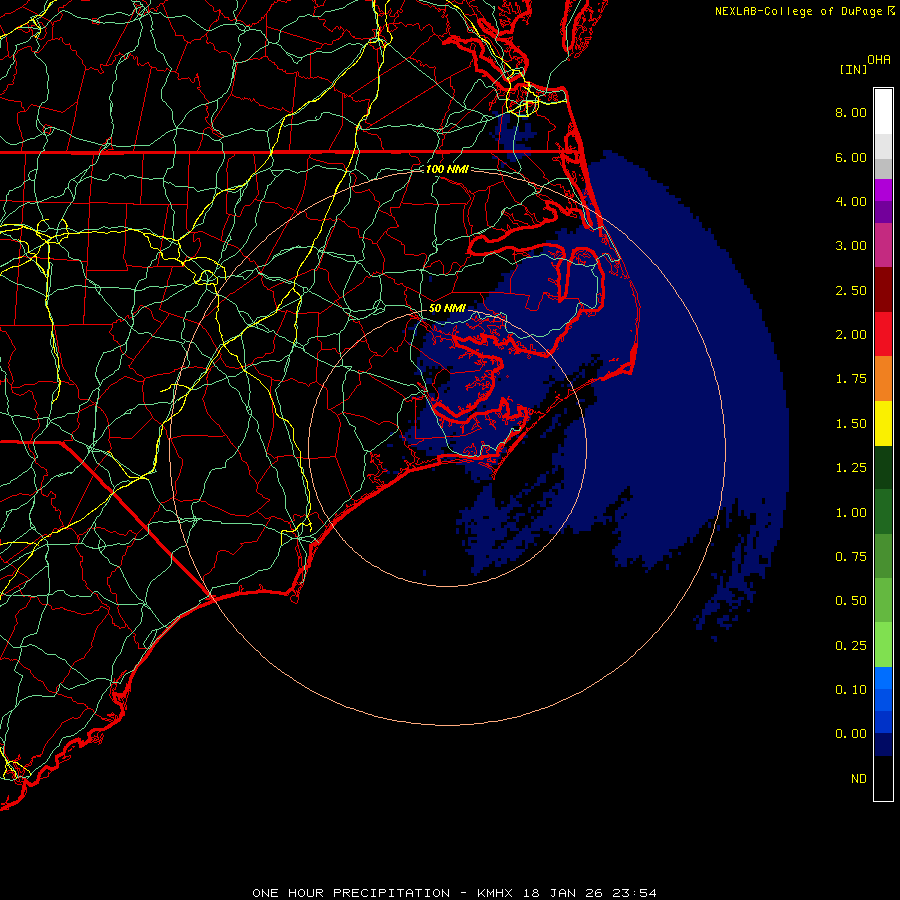The width and height of the screenshot is (900, 900).
Task: Click the [IN] units label
Action: pyautogui.click(x=853, y=69)
